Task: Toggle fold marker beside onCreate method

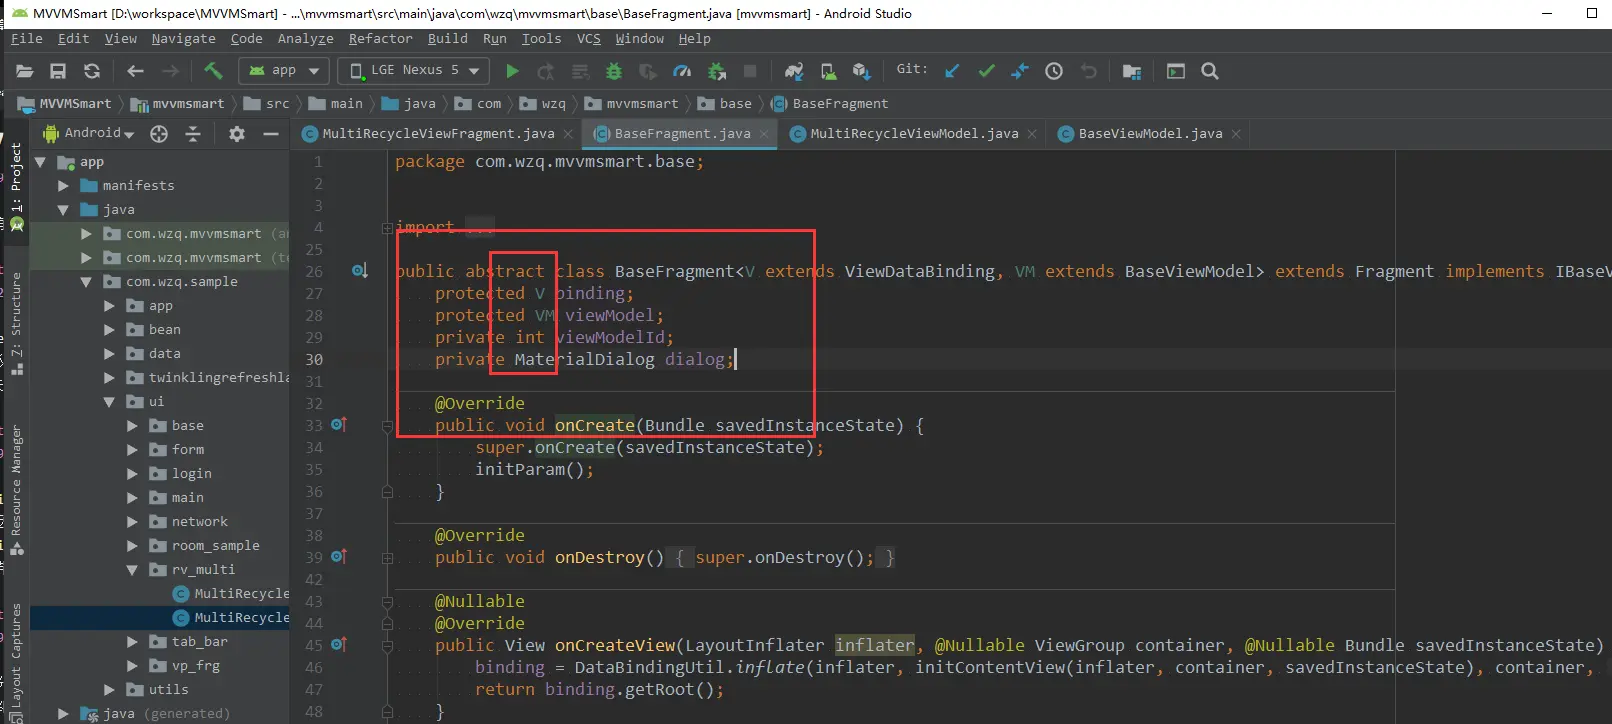Action: coord(387,426)
